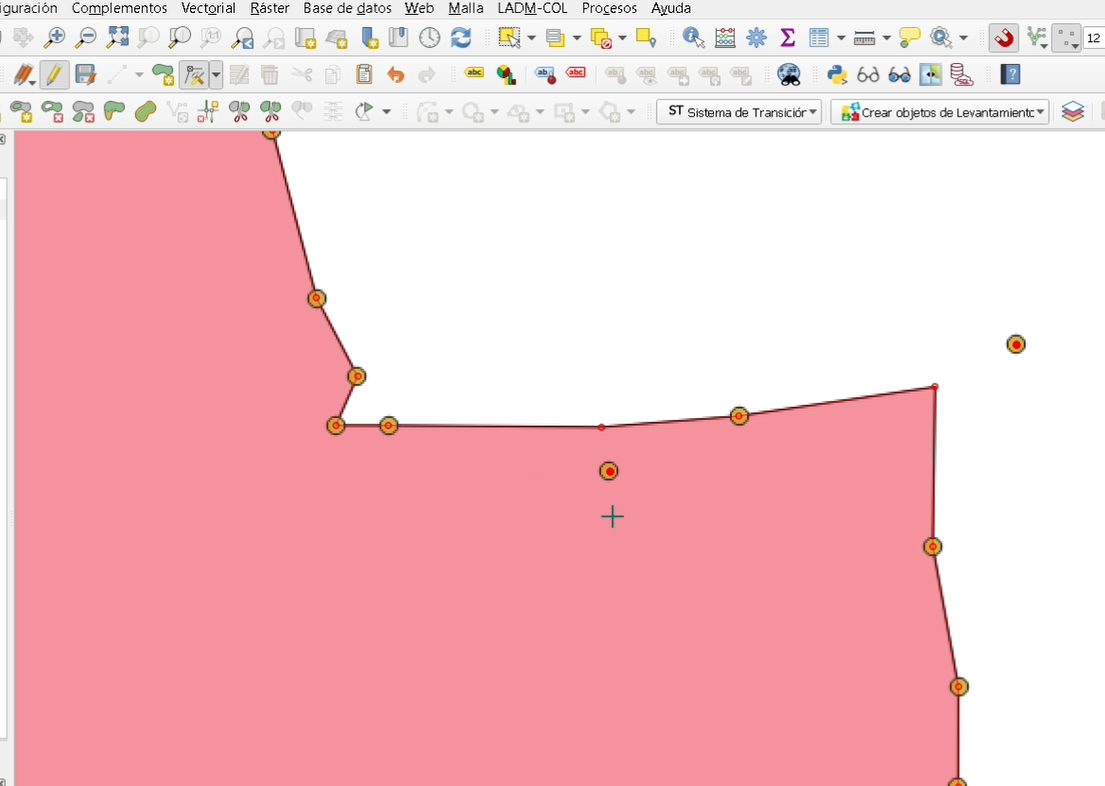Open the Procesos menu
The width and height of the screenshot is (1105, 786).
[x=609, y=8]
